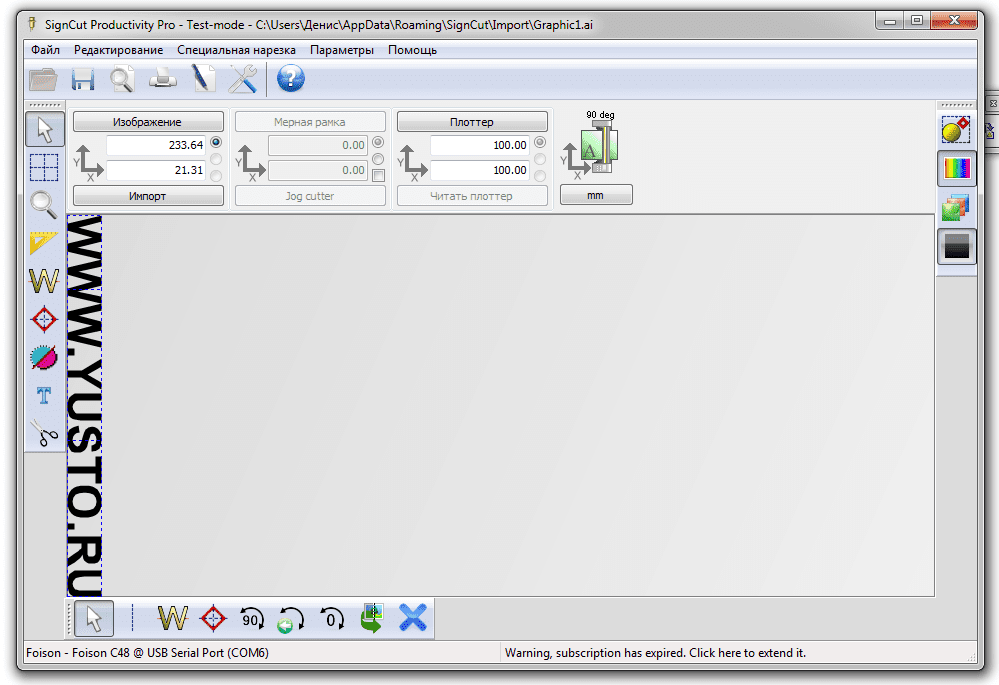Save using the floppy disk icon
The height and width of the screenshot is (685, 999).
pos(83,80)
